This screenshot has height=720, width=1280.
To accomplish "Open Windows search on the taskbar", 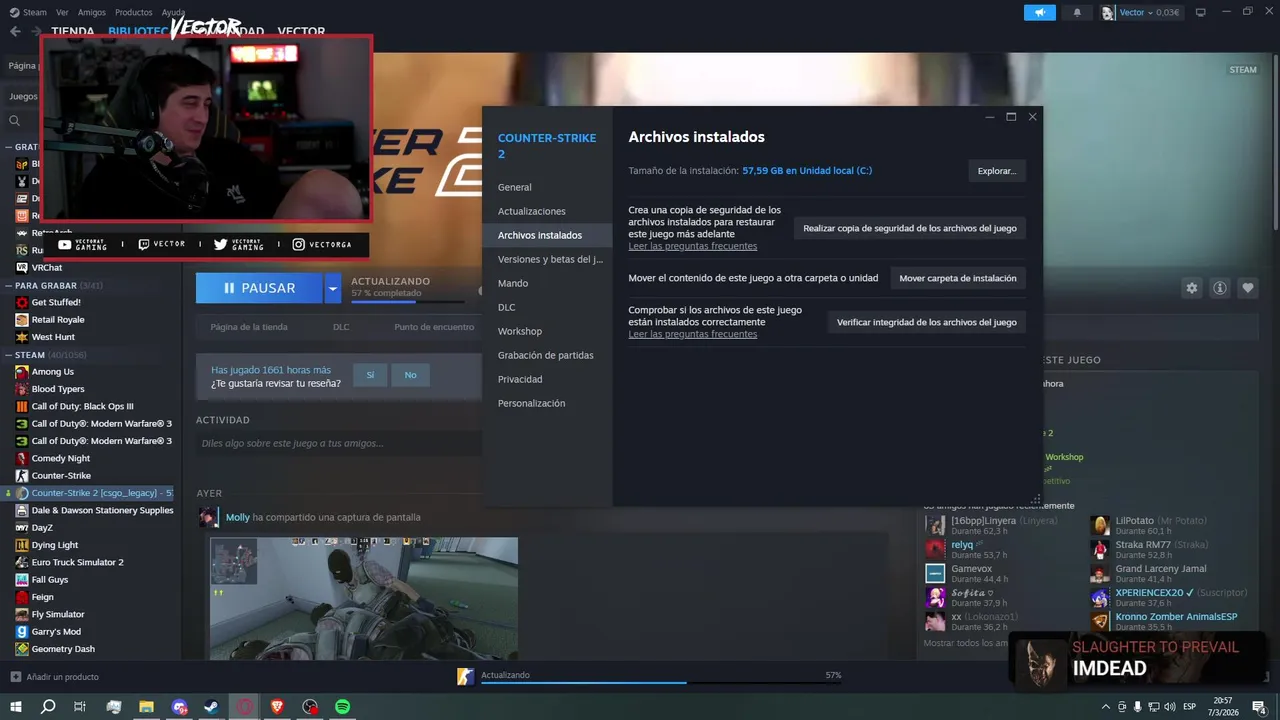I will pyautogui.click(x=48, y=707).
